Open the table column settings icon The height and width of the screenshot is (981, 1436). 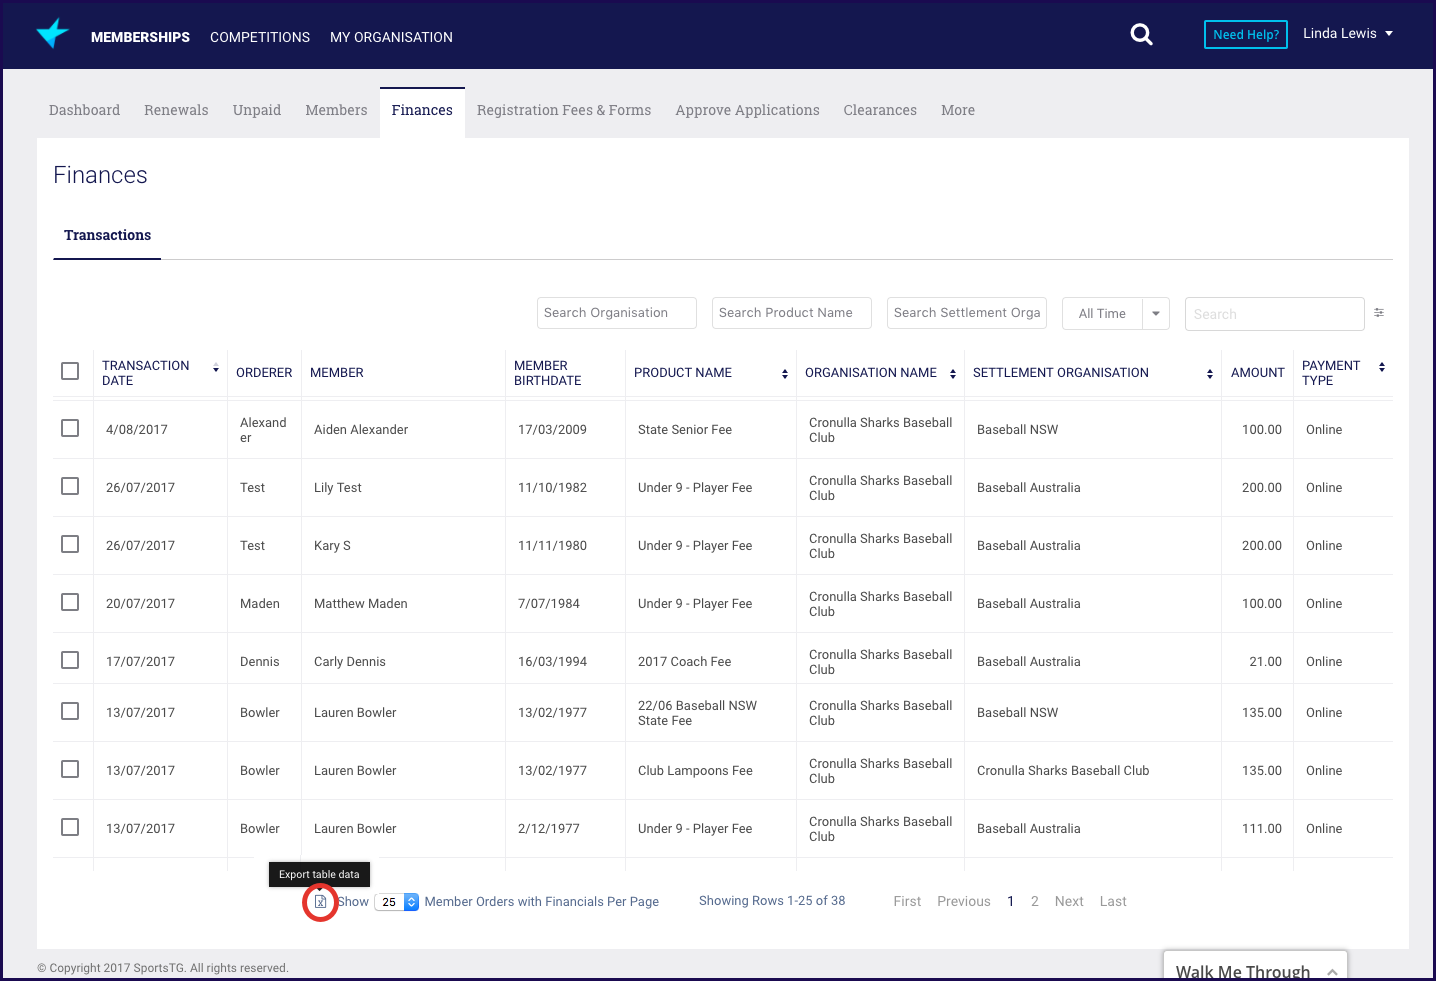(1379, 313)
